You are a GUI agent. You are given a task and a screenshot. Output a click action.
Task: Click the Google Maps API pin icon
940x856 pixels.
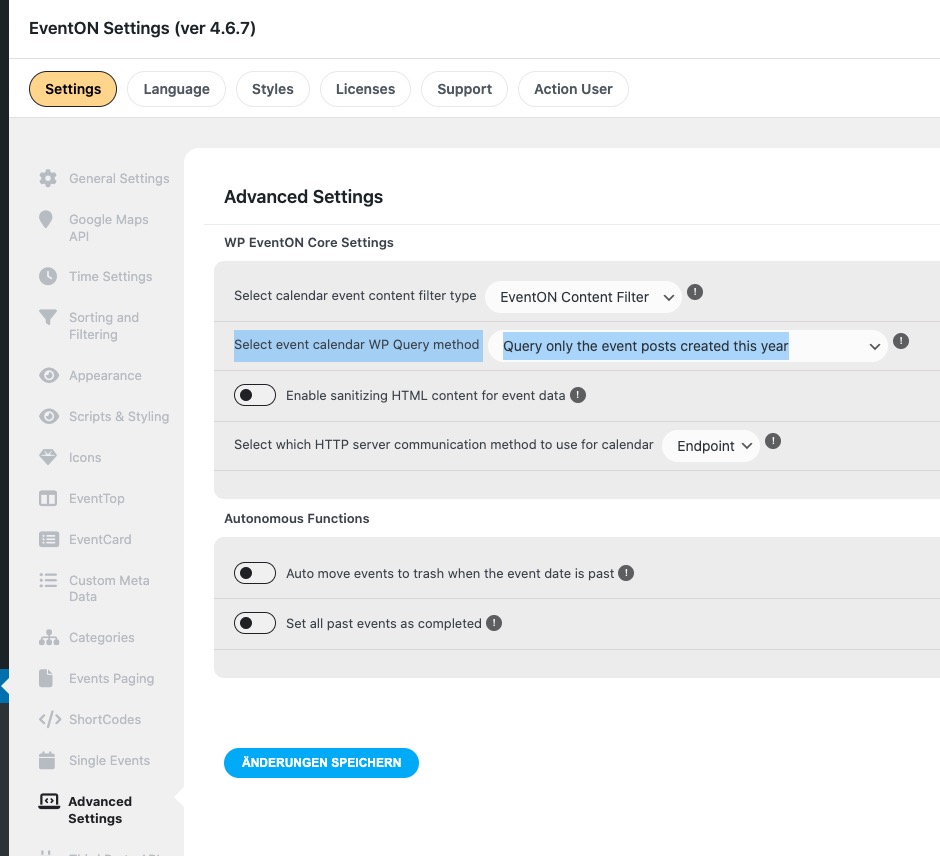point(46,219)
